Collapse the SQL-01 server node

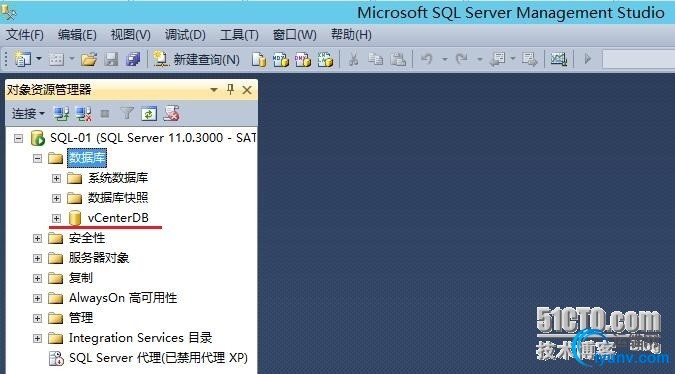[x=18, y=138]
